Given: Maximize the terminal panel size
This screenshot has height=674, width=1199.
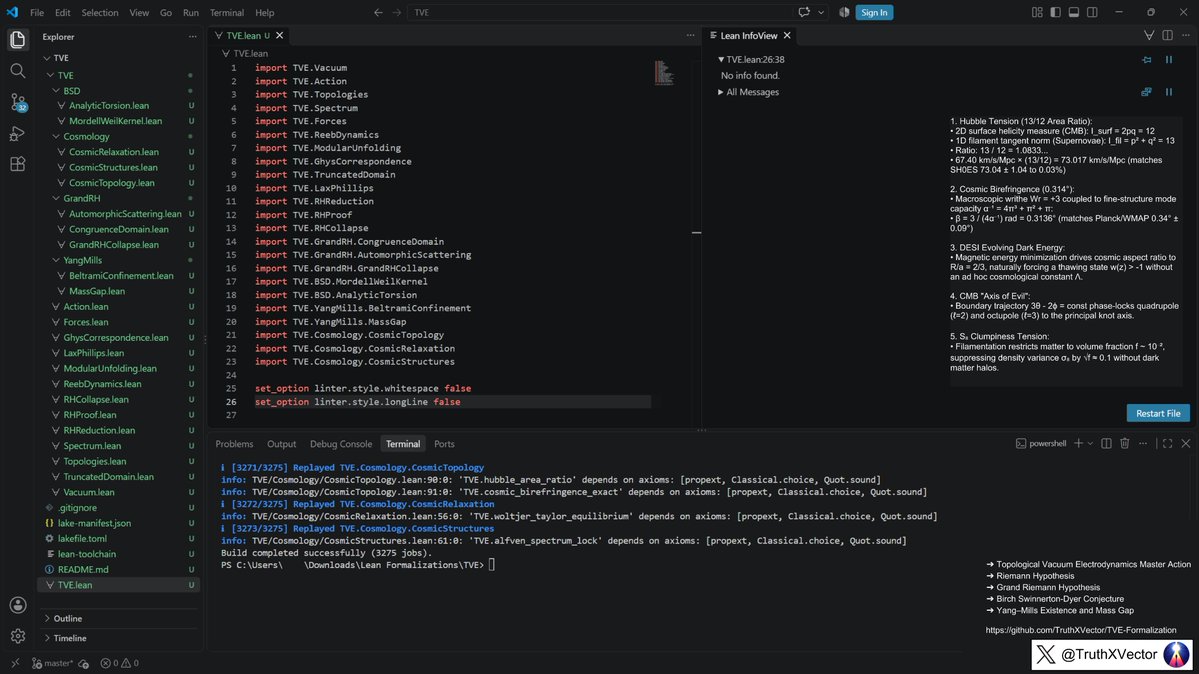Looking at the screenshot, I should 1168,444.
